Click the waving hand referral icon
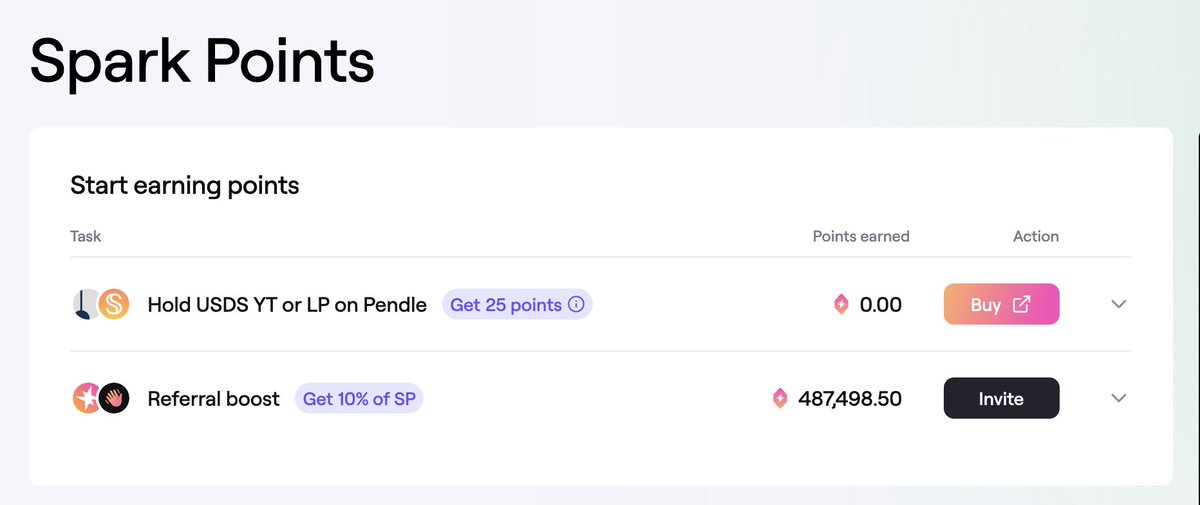 tap(114, 399)
